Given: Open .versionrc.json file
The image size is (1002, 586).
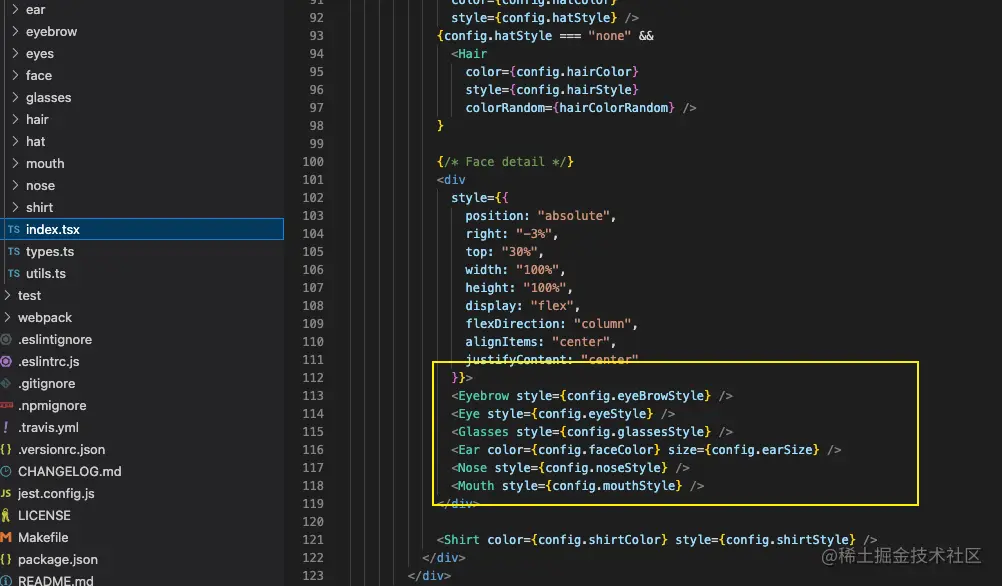Looking at the screenshot, I should point(61,450).
